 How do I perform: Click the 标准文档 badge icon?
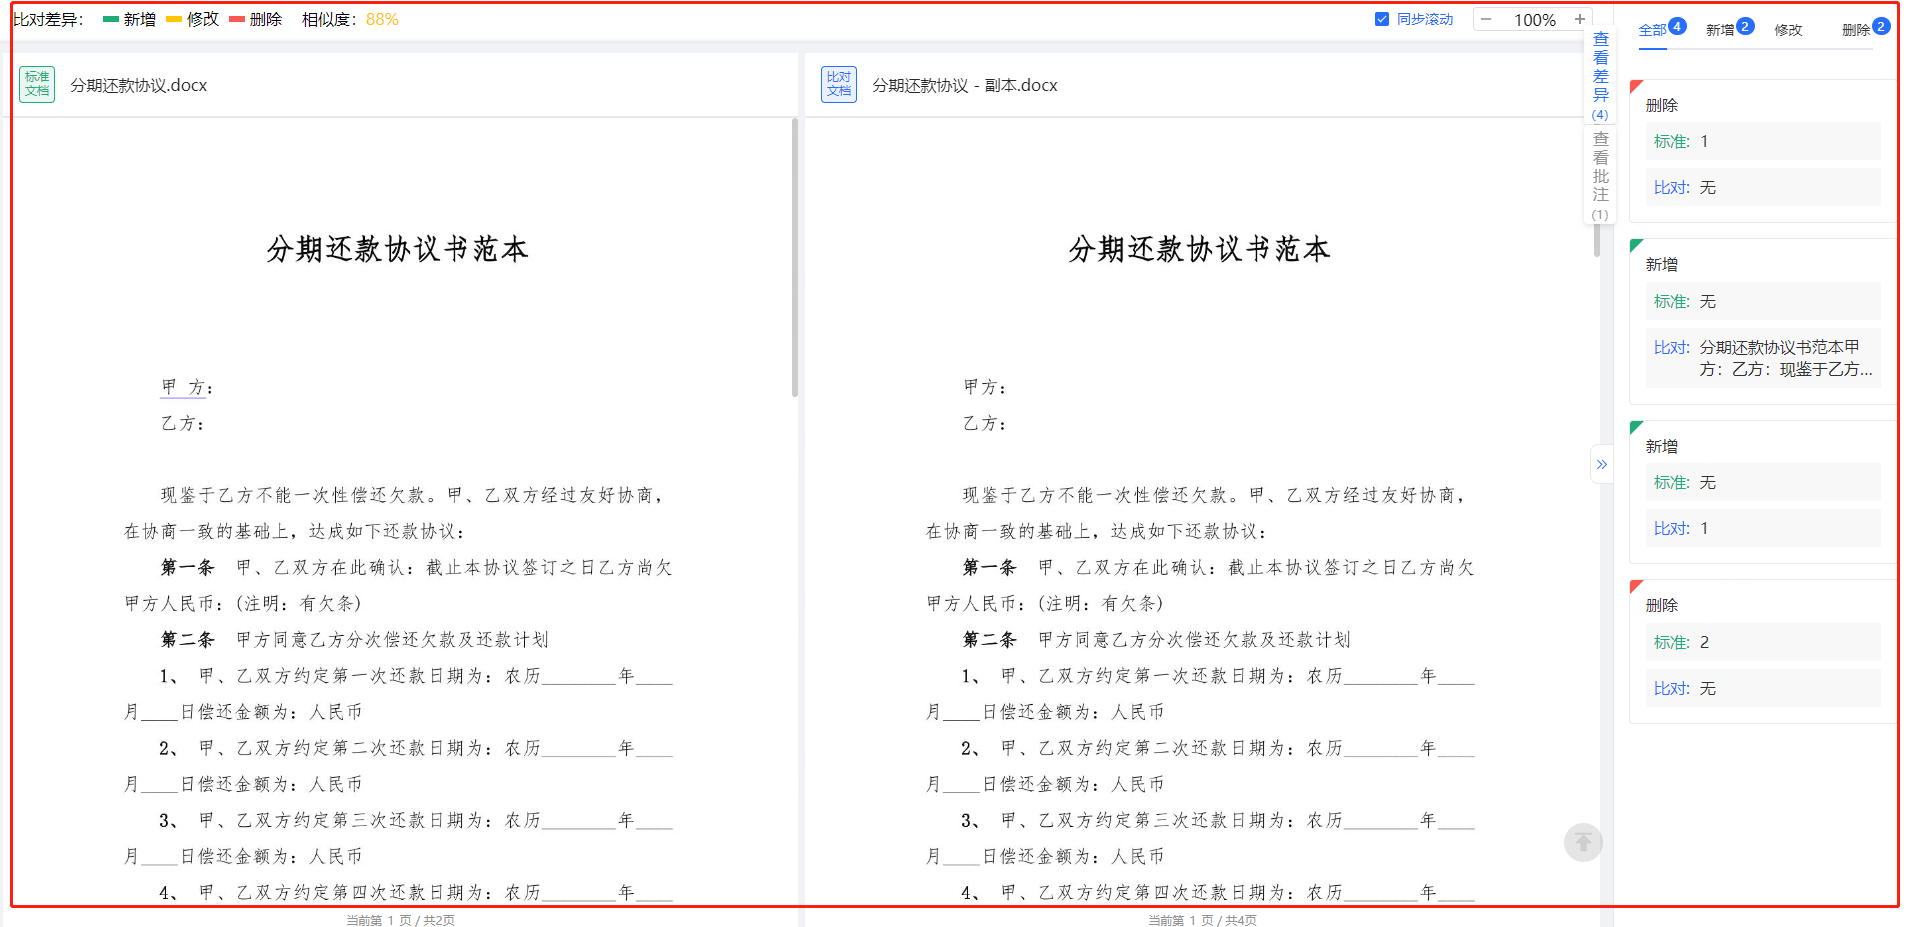[x=37, y=84]
